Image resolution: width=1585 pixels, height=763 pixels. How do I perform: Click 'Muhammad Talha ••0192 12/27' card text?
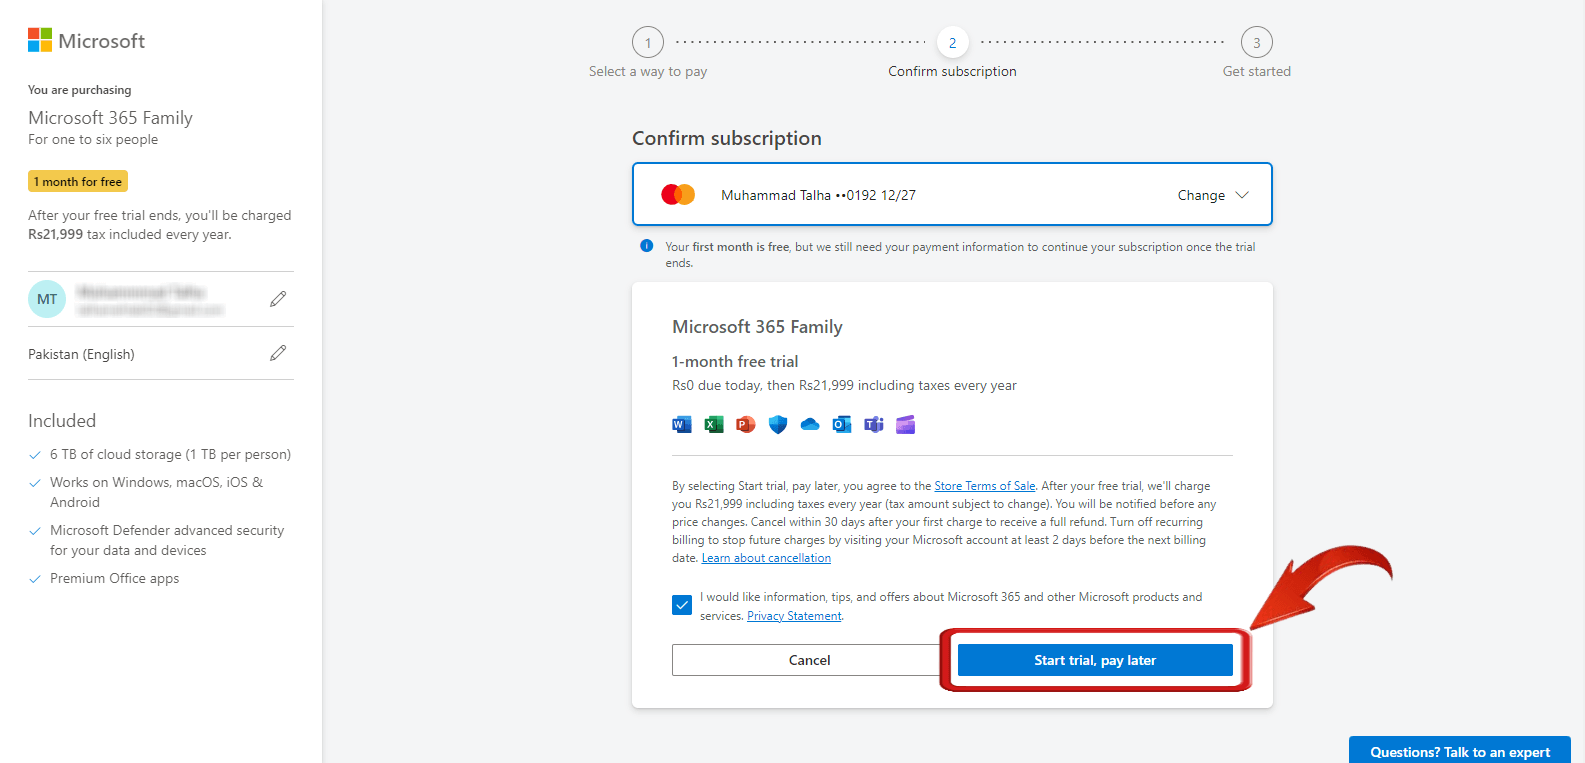click(818, 195)
